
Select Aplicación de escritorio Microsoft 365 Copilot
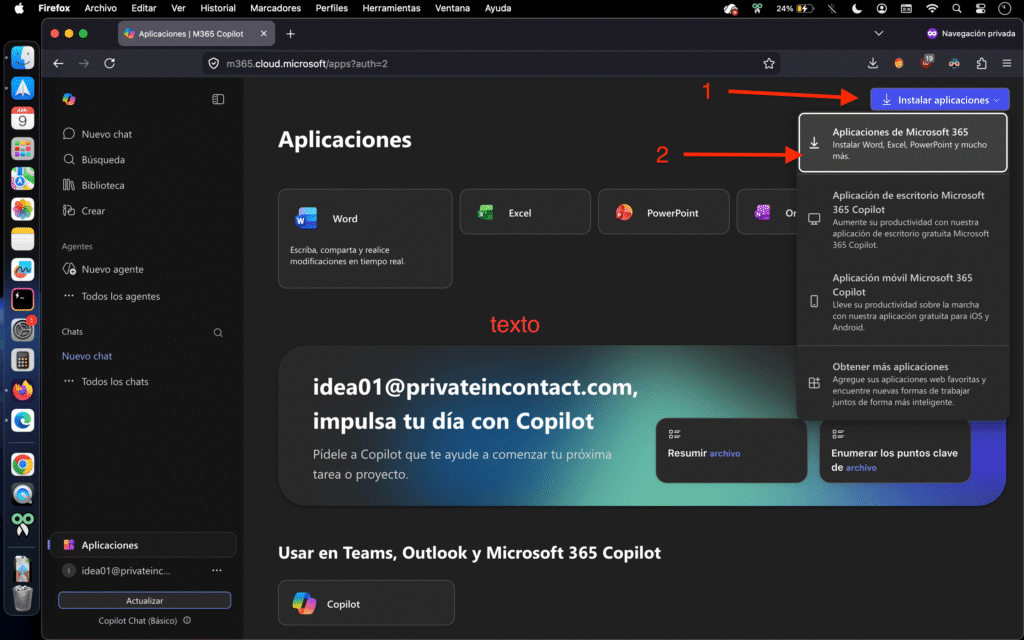(x=902, y=219)
